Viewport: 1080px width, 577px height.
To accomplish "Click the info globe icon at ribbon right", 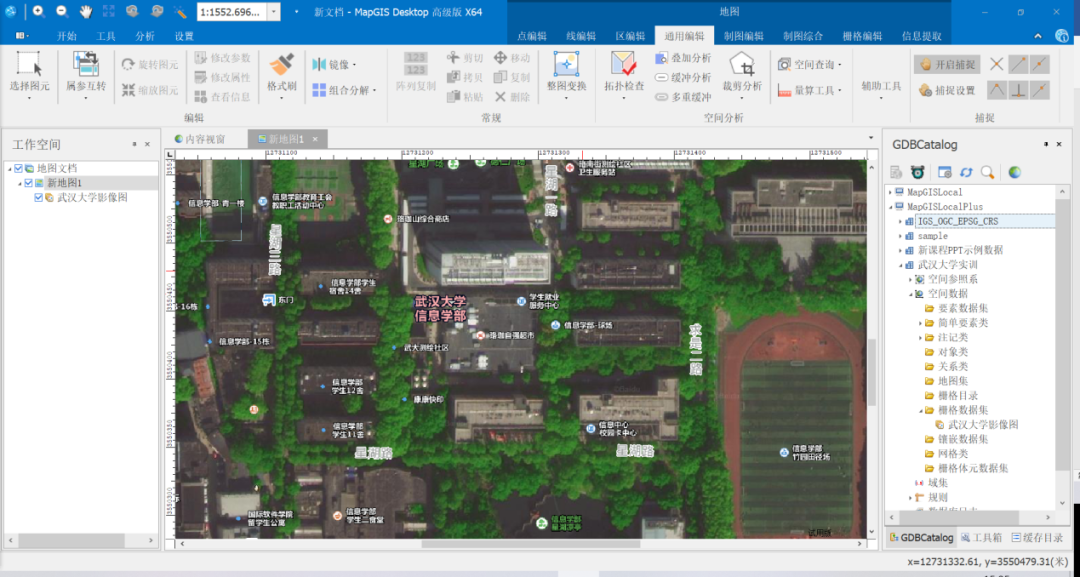I will 1061,36.
